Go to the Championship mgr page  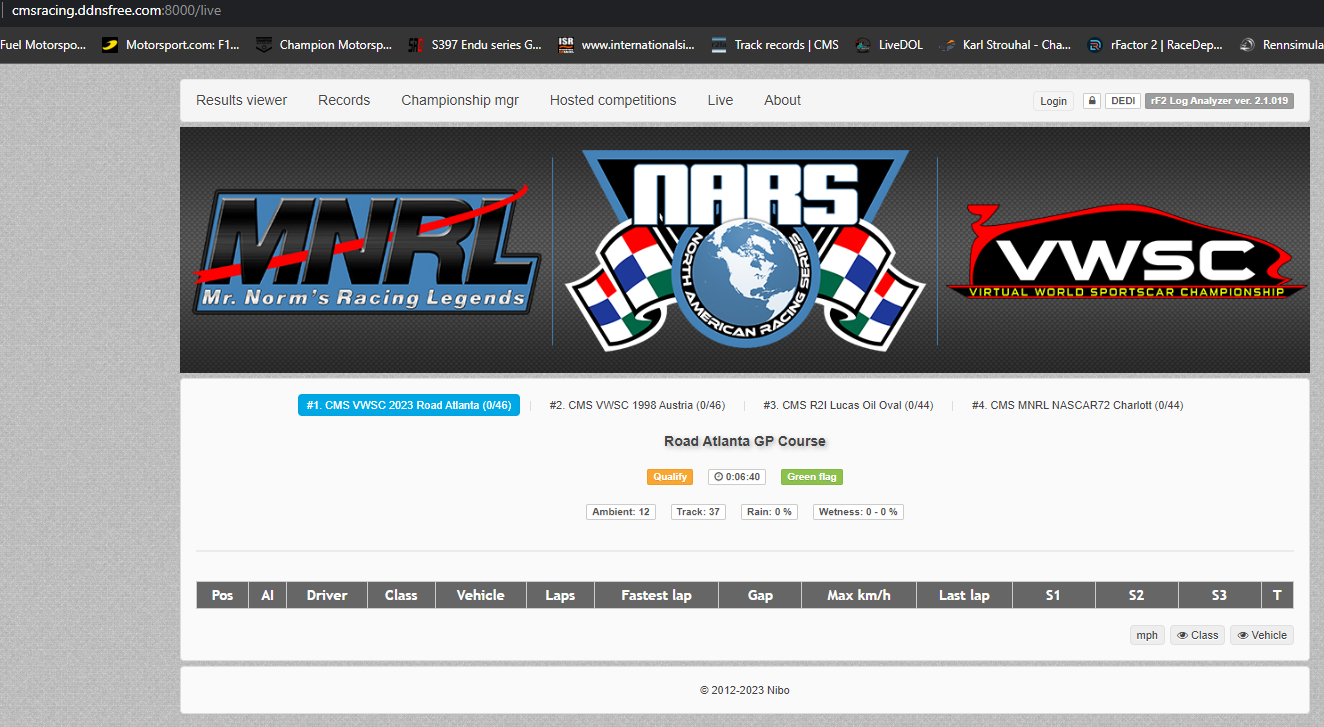(460, 100)
